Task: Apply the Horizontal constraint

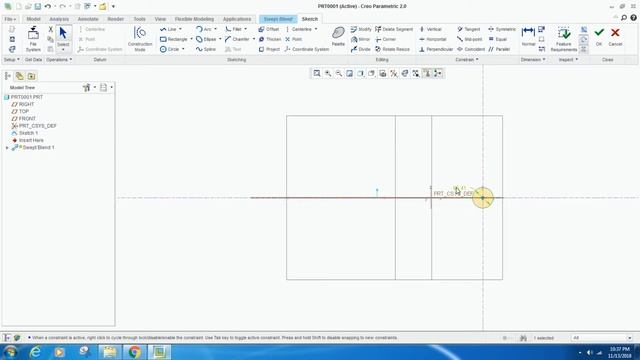Action: point(433,39)
